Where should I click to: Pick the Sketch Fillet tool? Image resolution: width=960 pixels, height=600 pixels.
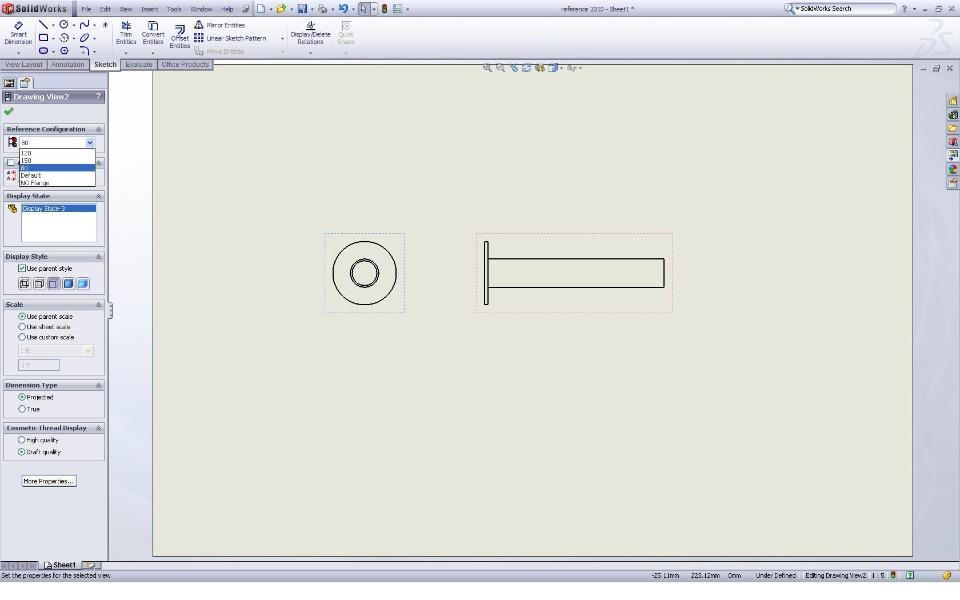(84, 51)
